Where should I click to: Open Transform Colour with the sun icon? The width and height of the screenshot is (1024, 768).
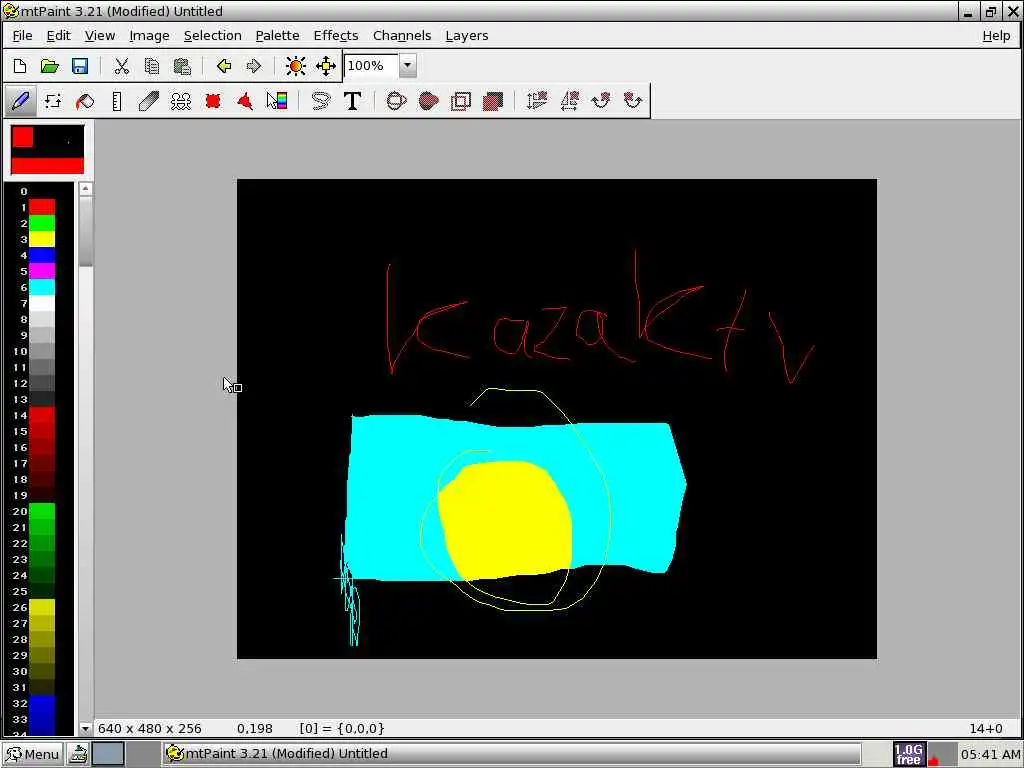pyautogui.click(x=296, y=66)
